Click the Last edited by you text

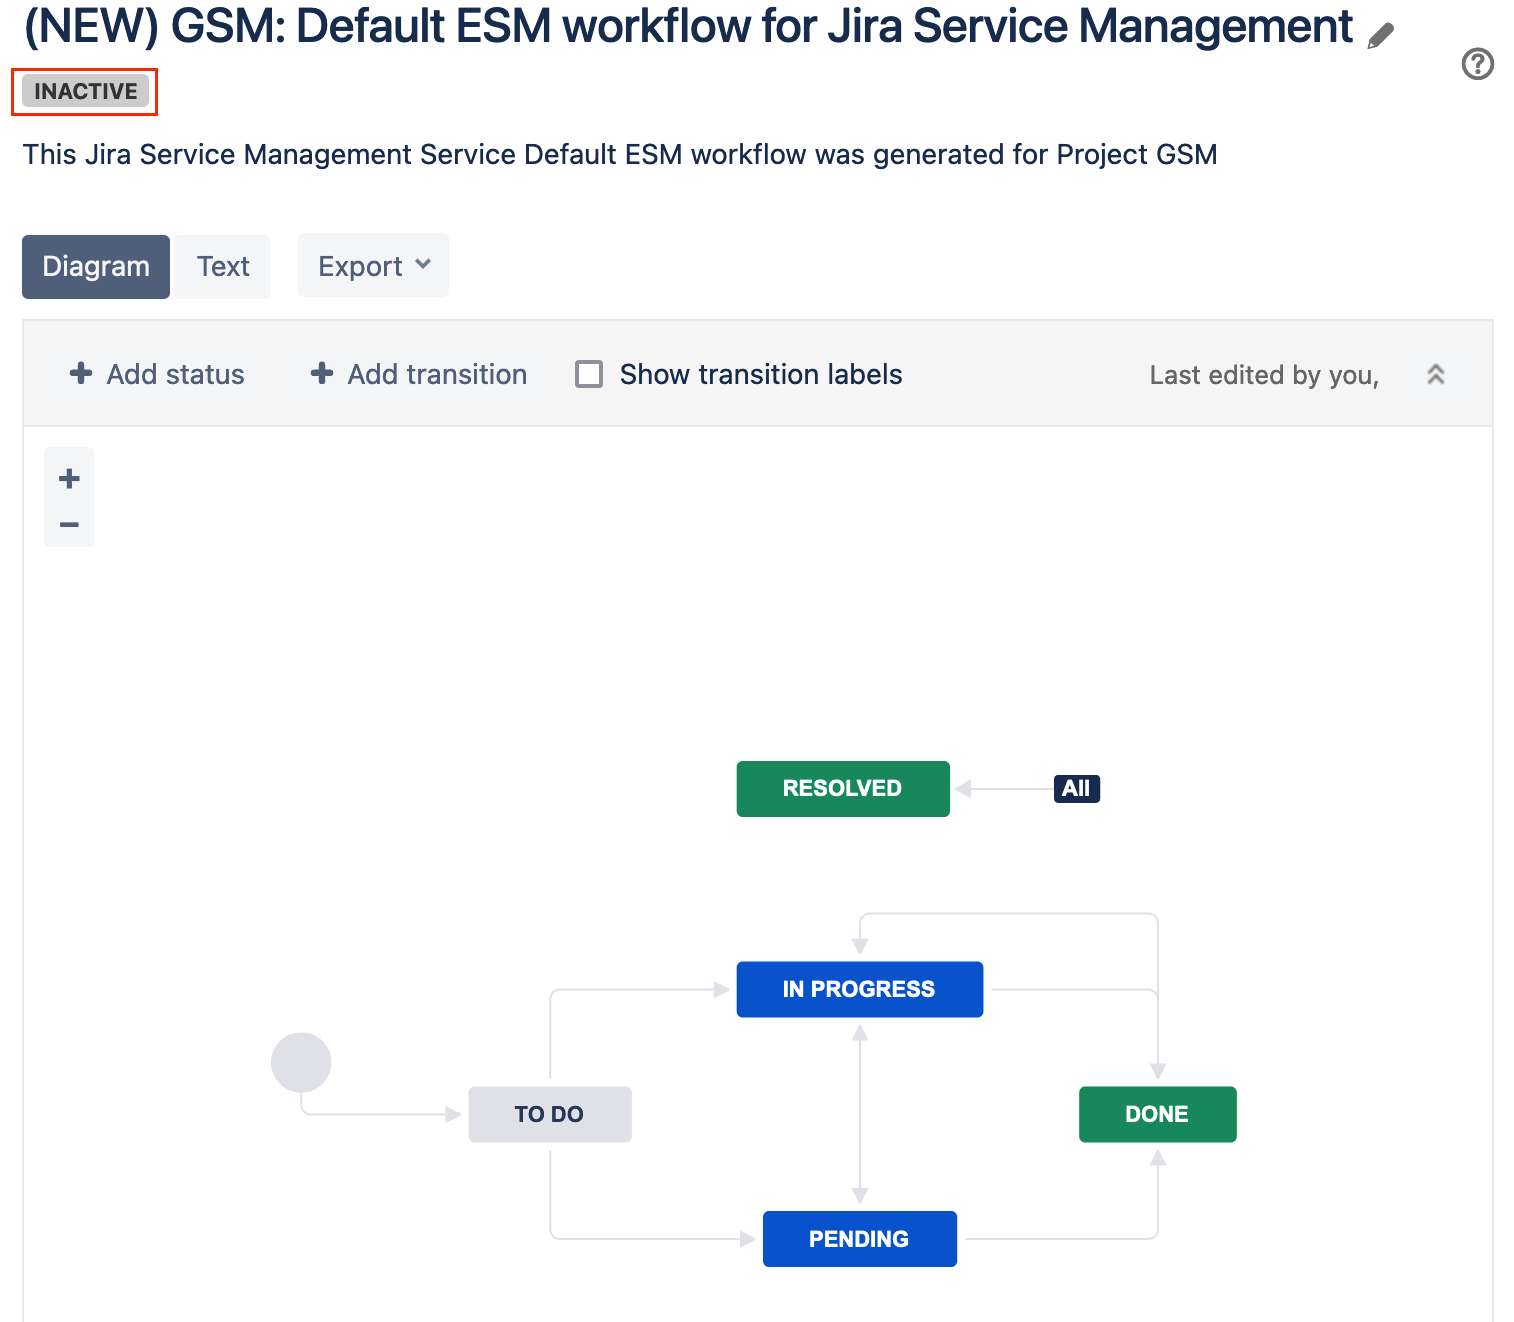[1264, 375]
